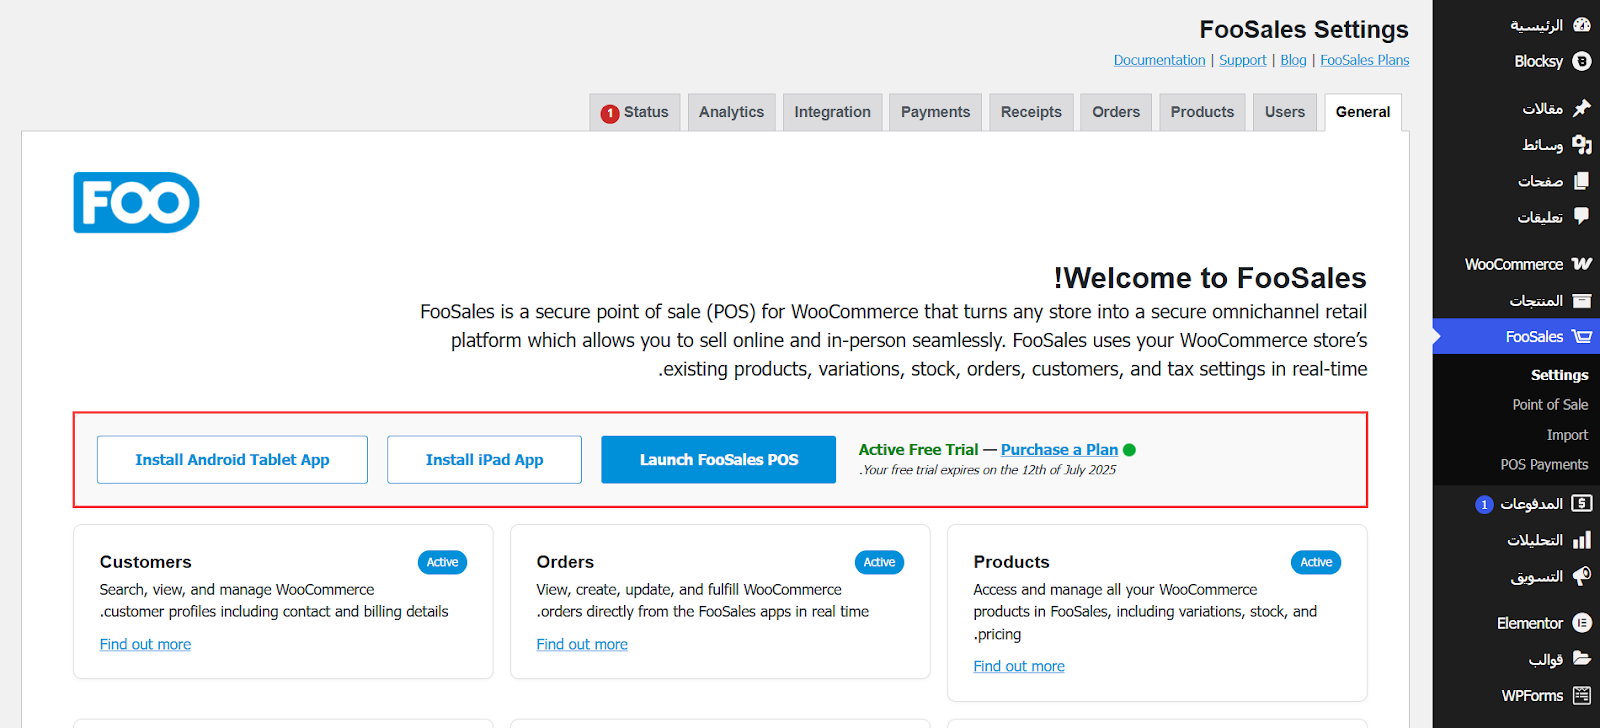Open the Purchase a Plan link
The width and height of the screenshot is (1600, 728).
point(1059,450)
